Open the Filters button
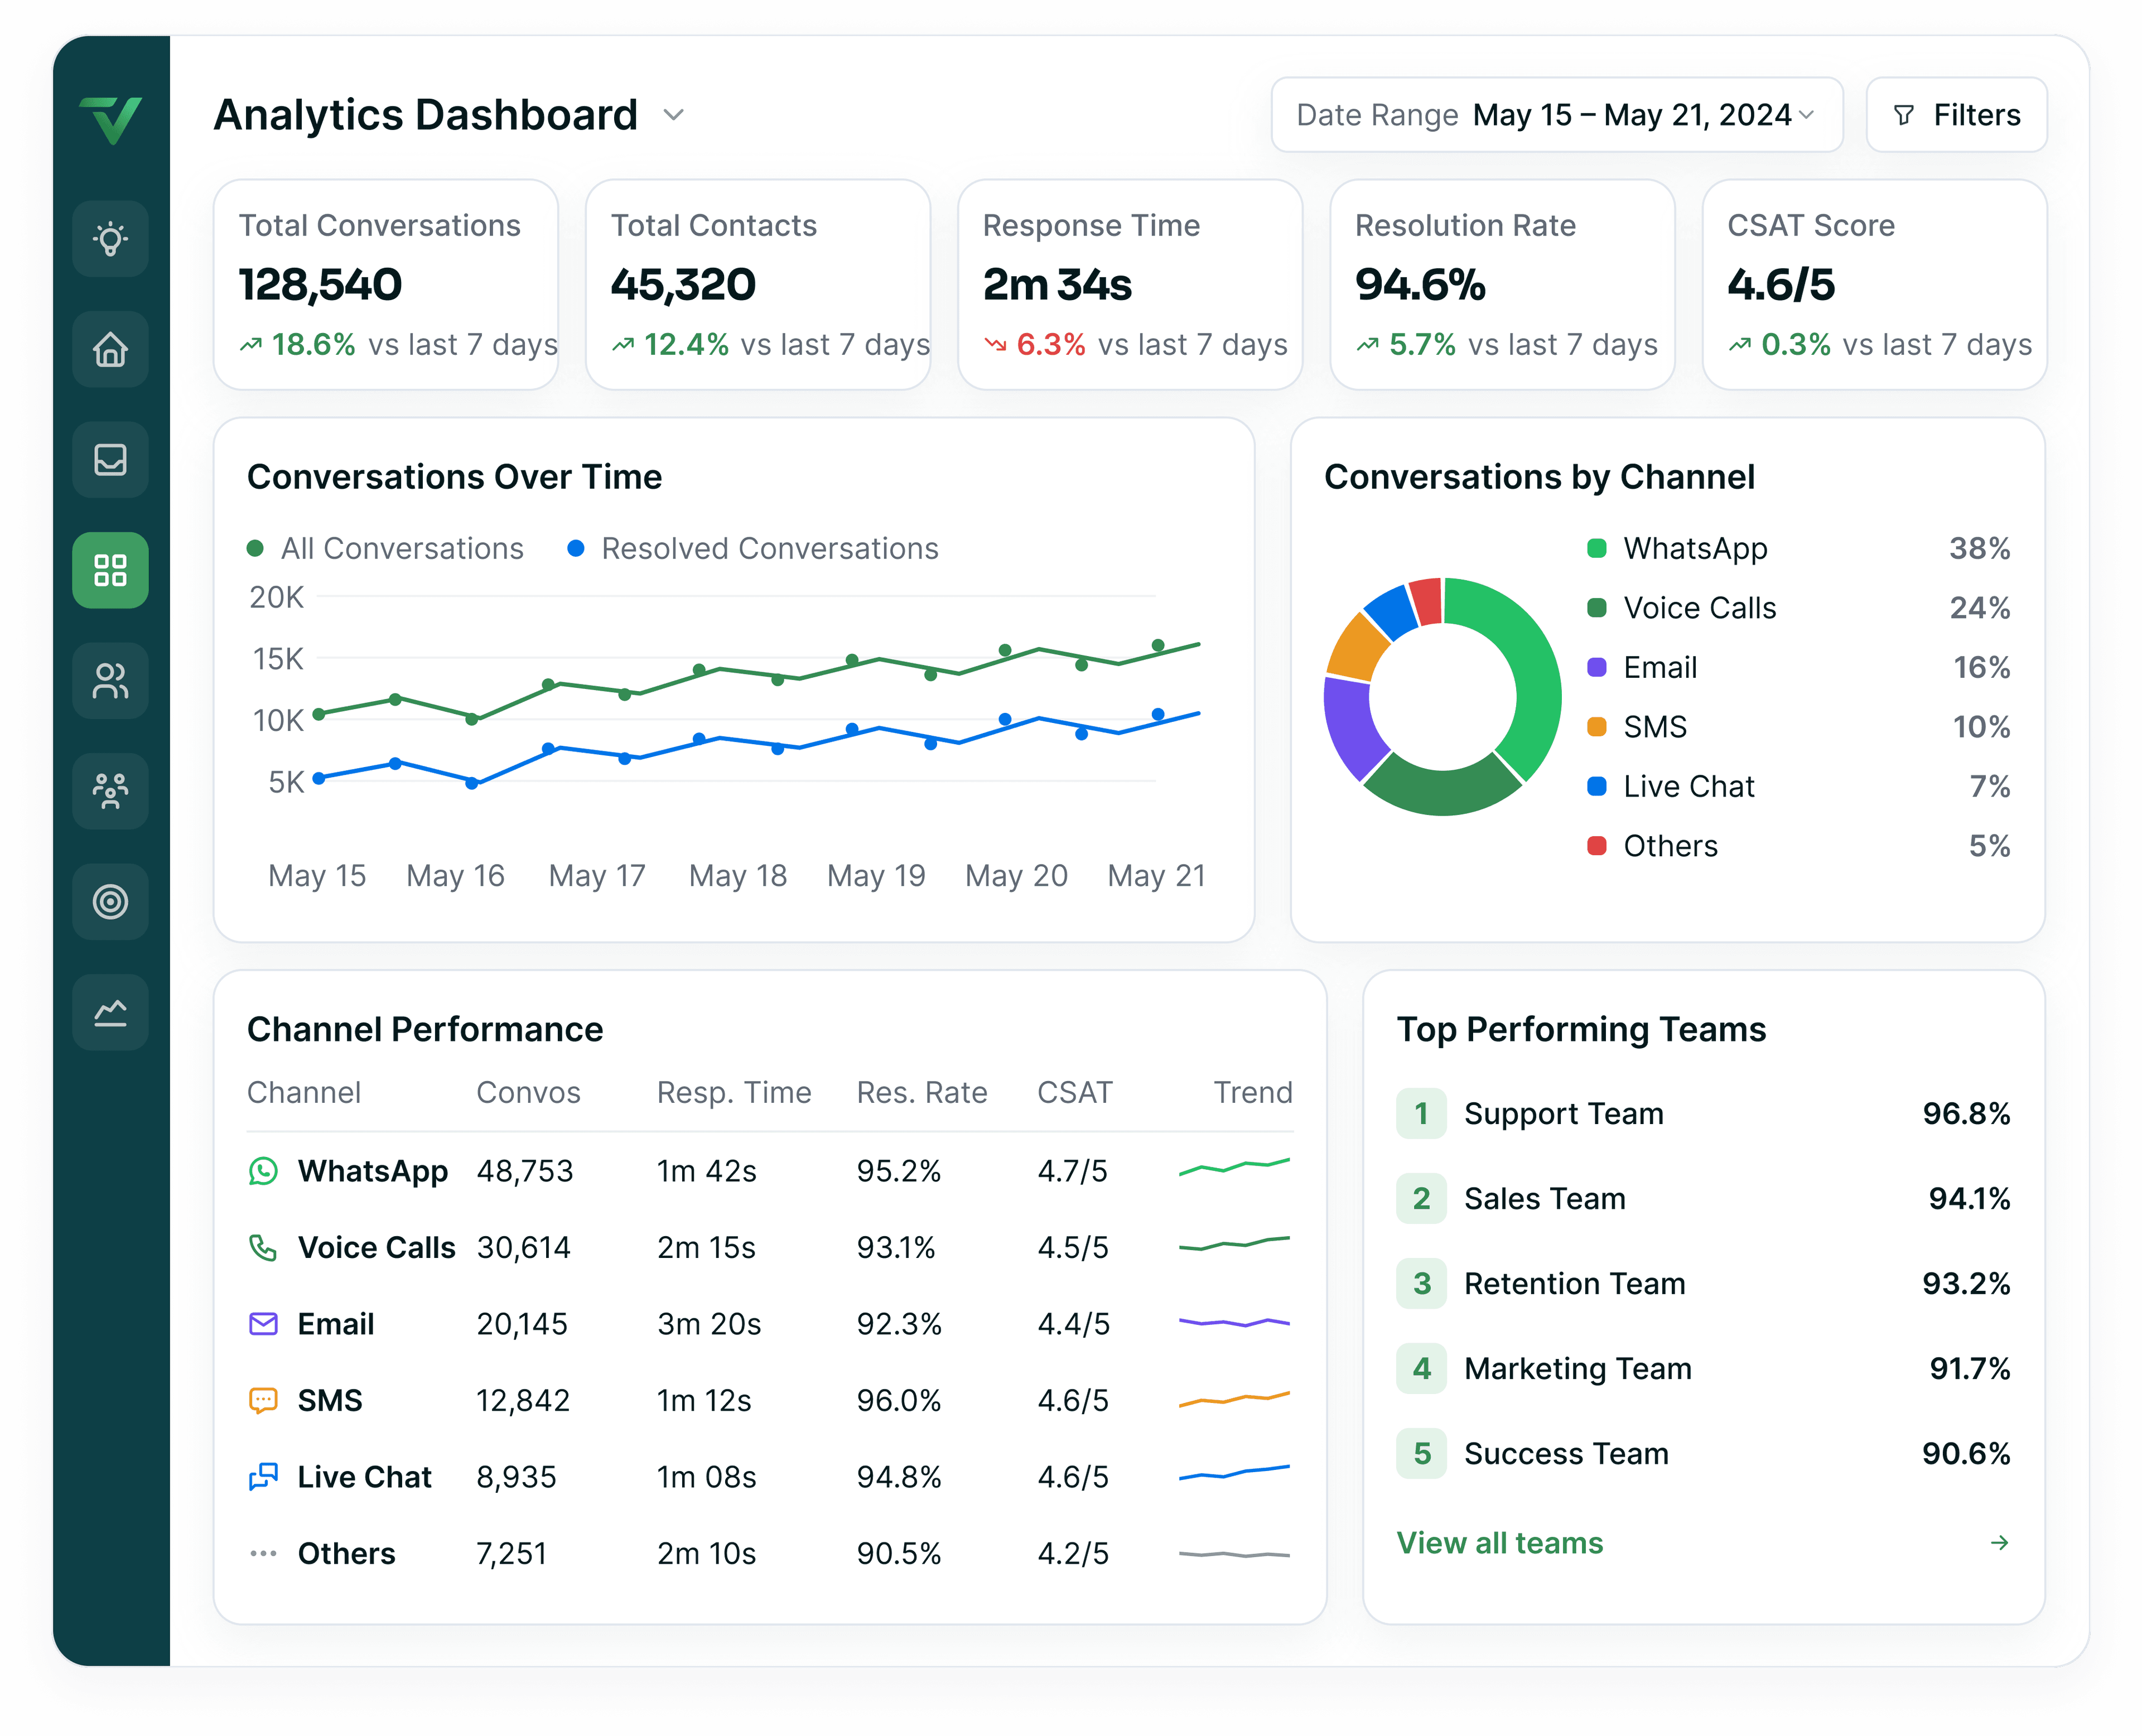This screenshot has height=1736, width=2142. (x=1957, y=115)
